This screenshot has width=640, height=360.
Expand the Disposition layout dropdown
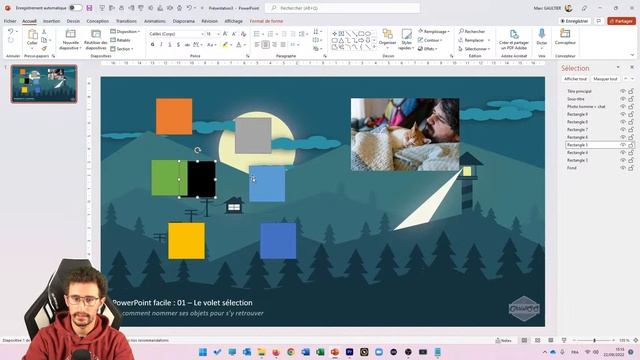(x=125, y=31)
